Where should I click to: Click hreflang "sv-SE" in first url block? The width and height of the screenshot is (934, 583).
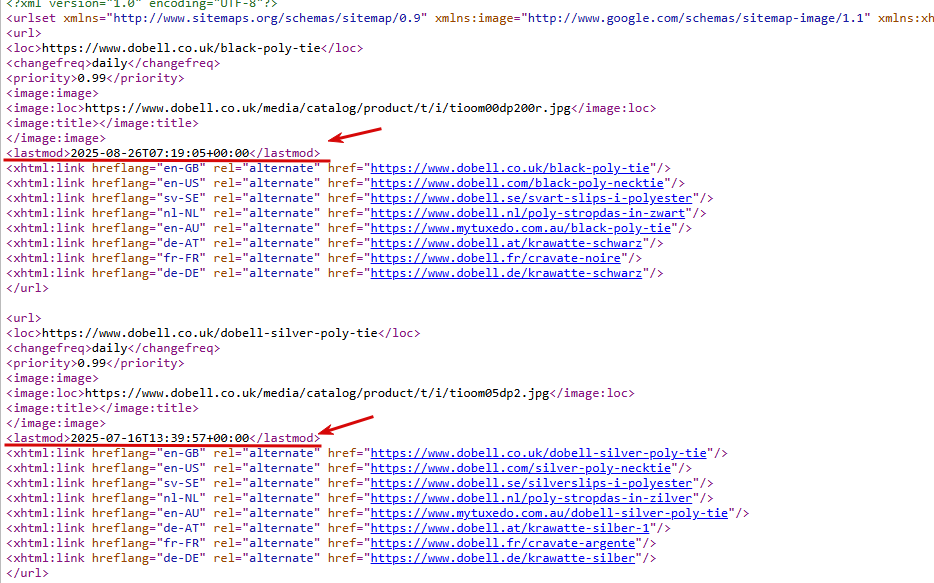181,198
